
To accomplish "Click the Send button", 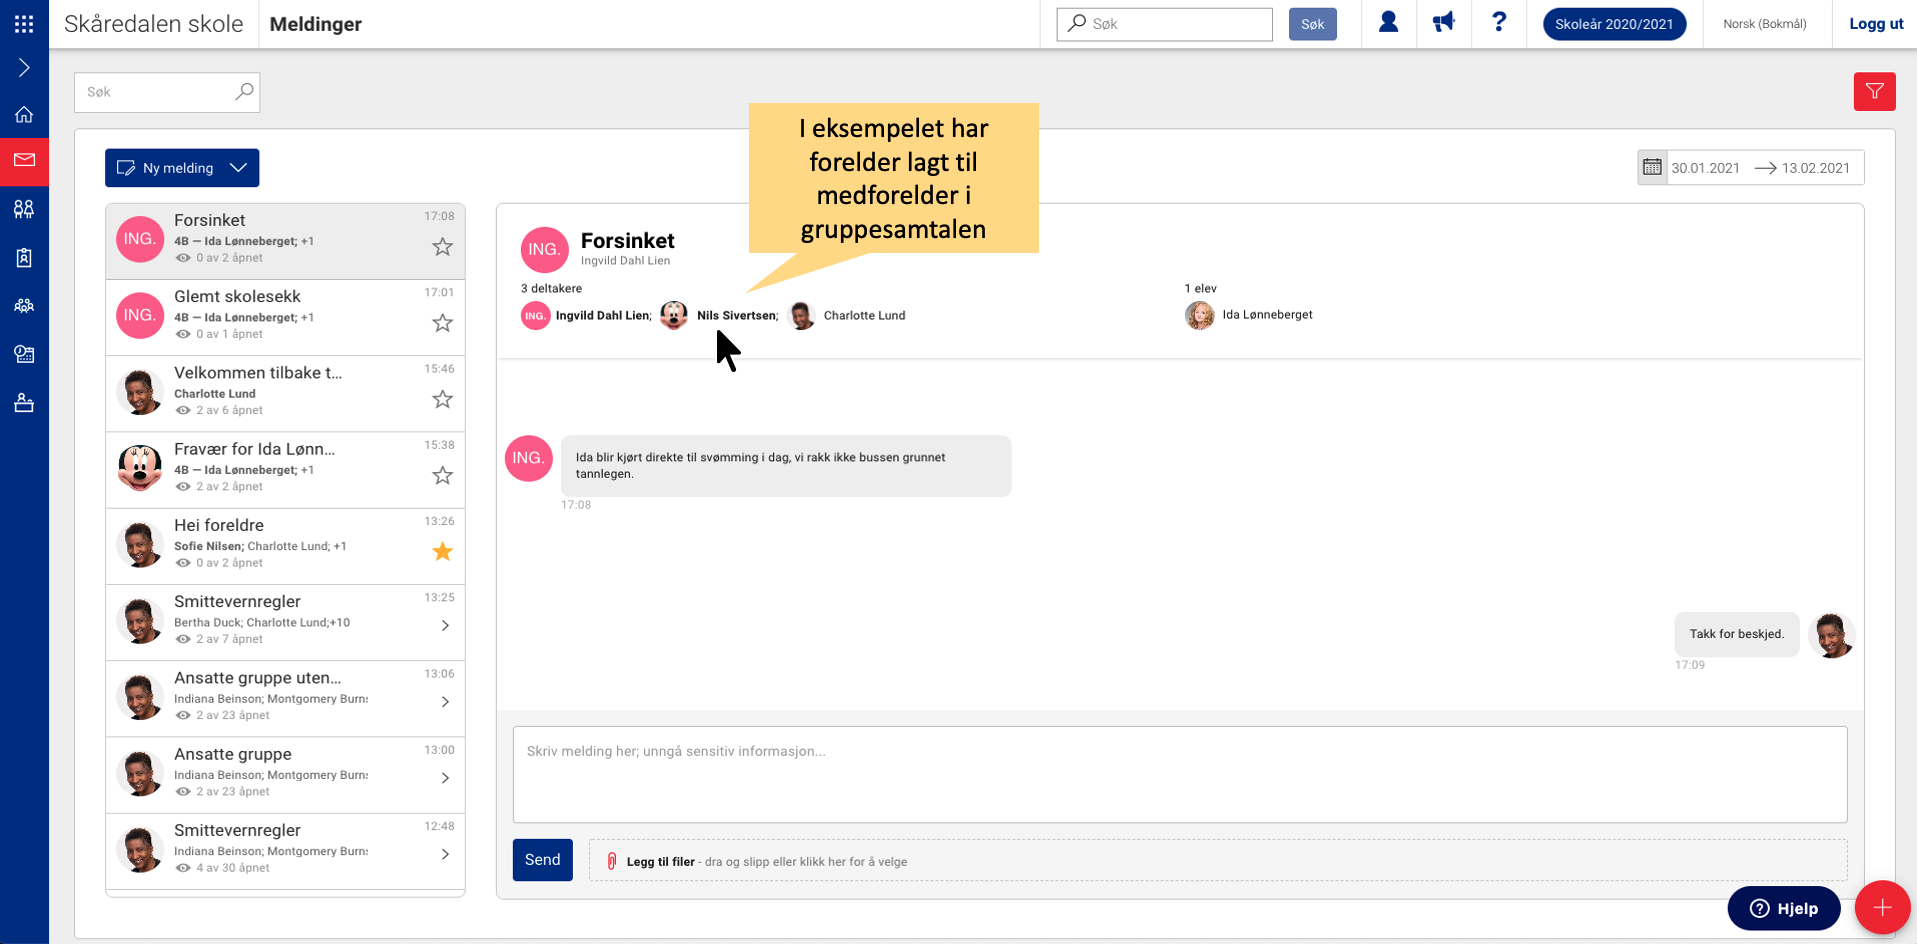I will [x=542, y=860].
